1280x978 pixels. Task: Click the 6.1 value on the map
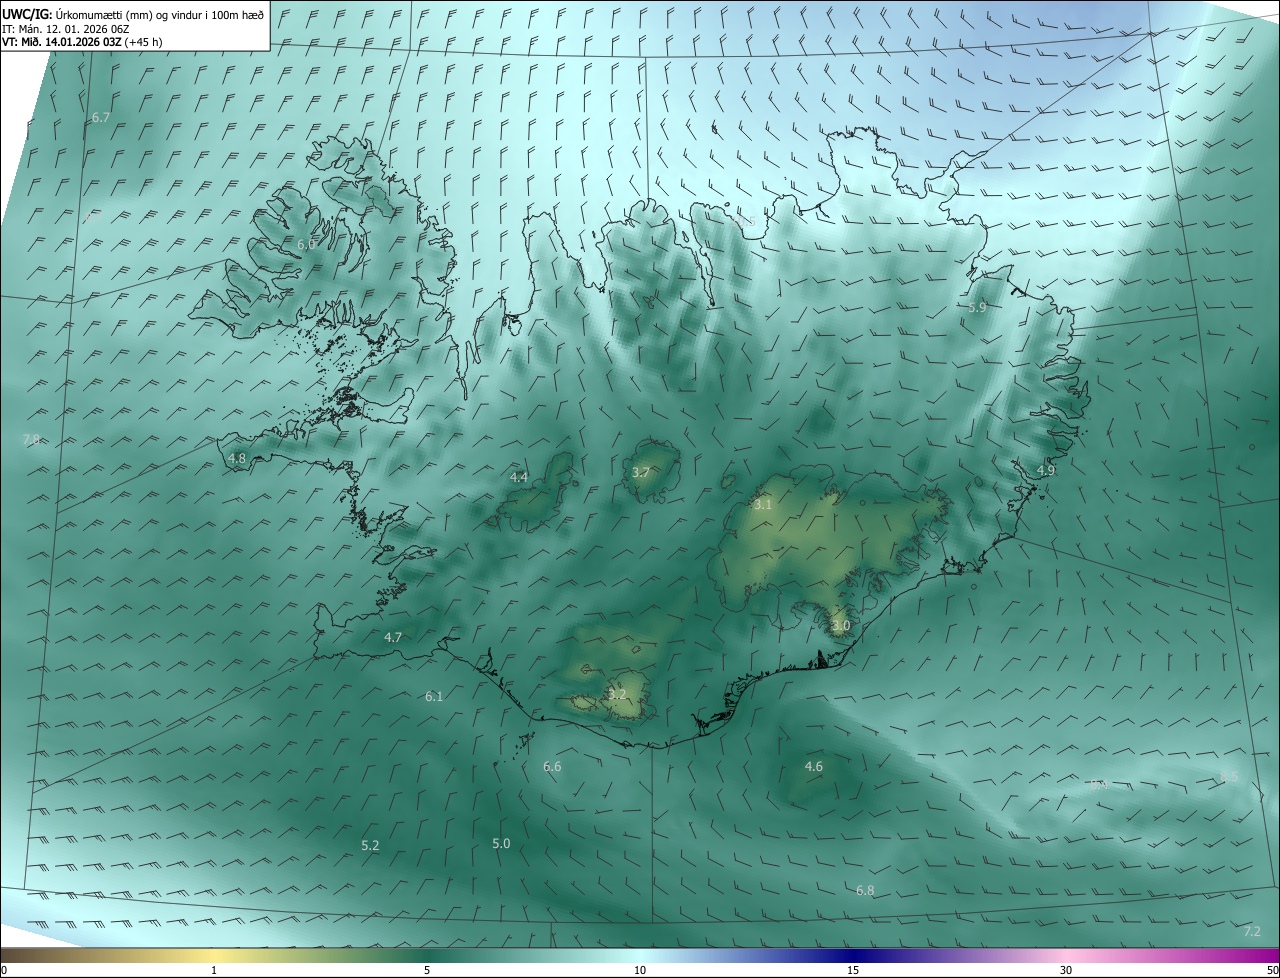click(434, 696)
